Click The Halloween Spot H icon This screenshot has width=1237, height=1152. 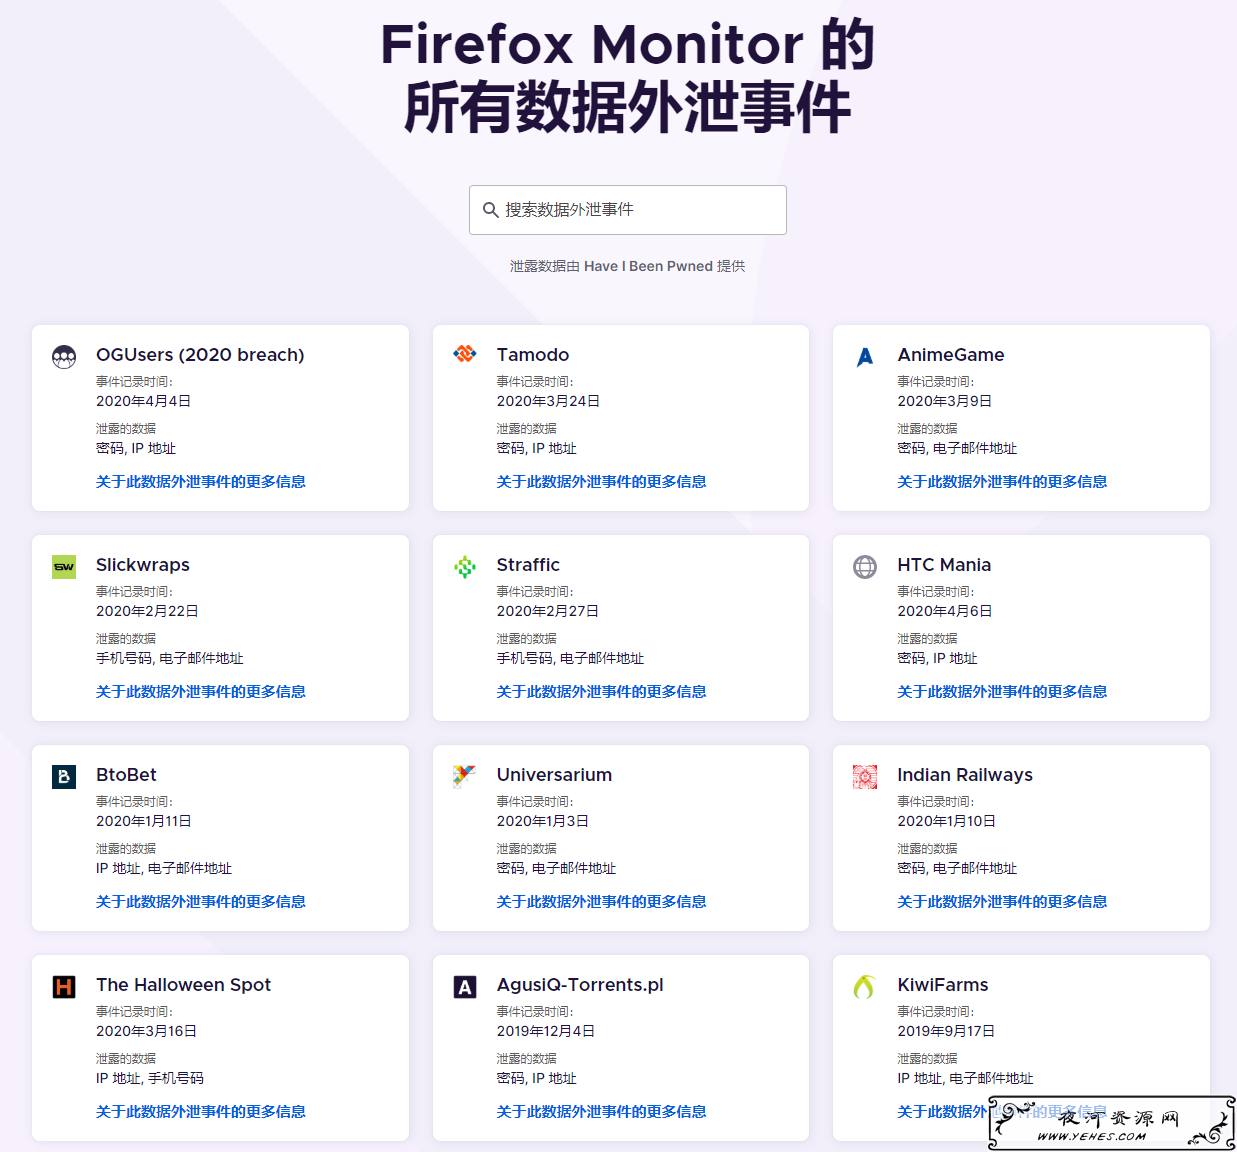point(64,987)
